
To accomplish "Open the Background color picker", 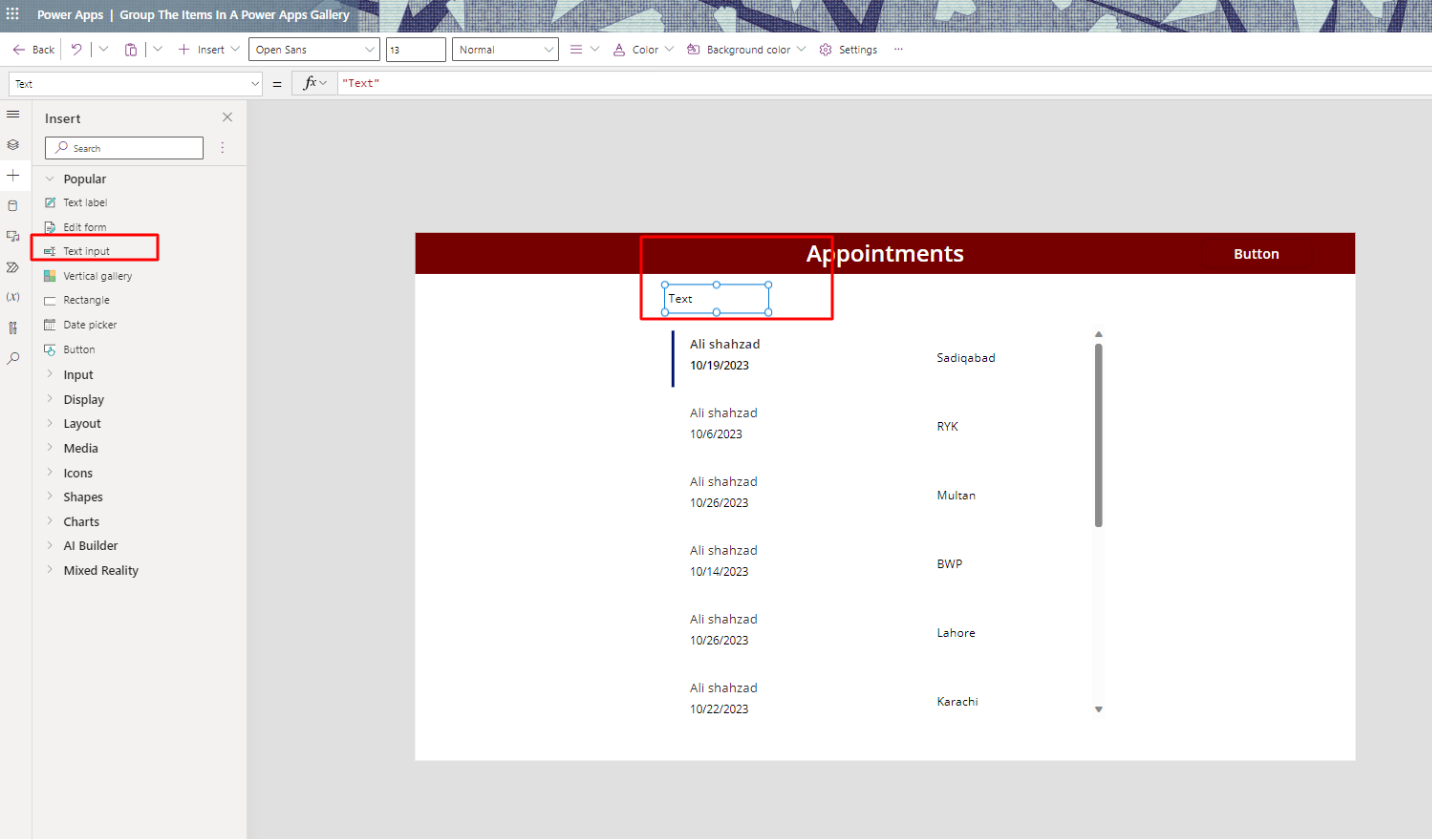I will click(746, 49).
